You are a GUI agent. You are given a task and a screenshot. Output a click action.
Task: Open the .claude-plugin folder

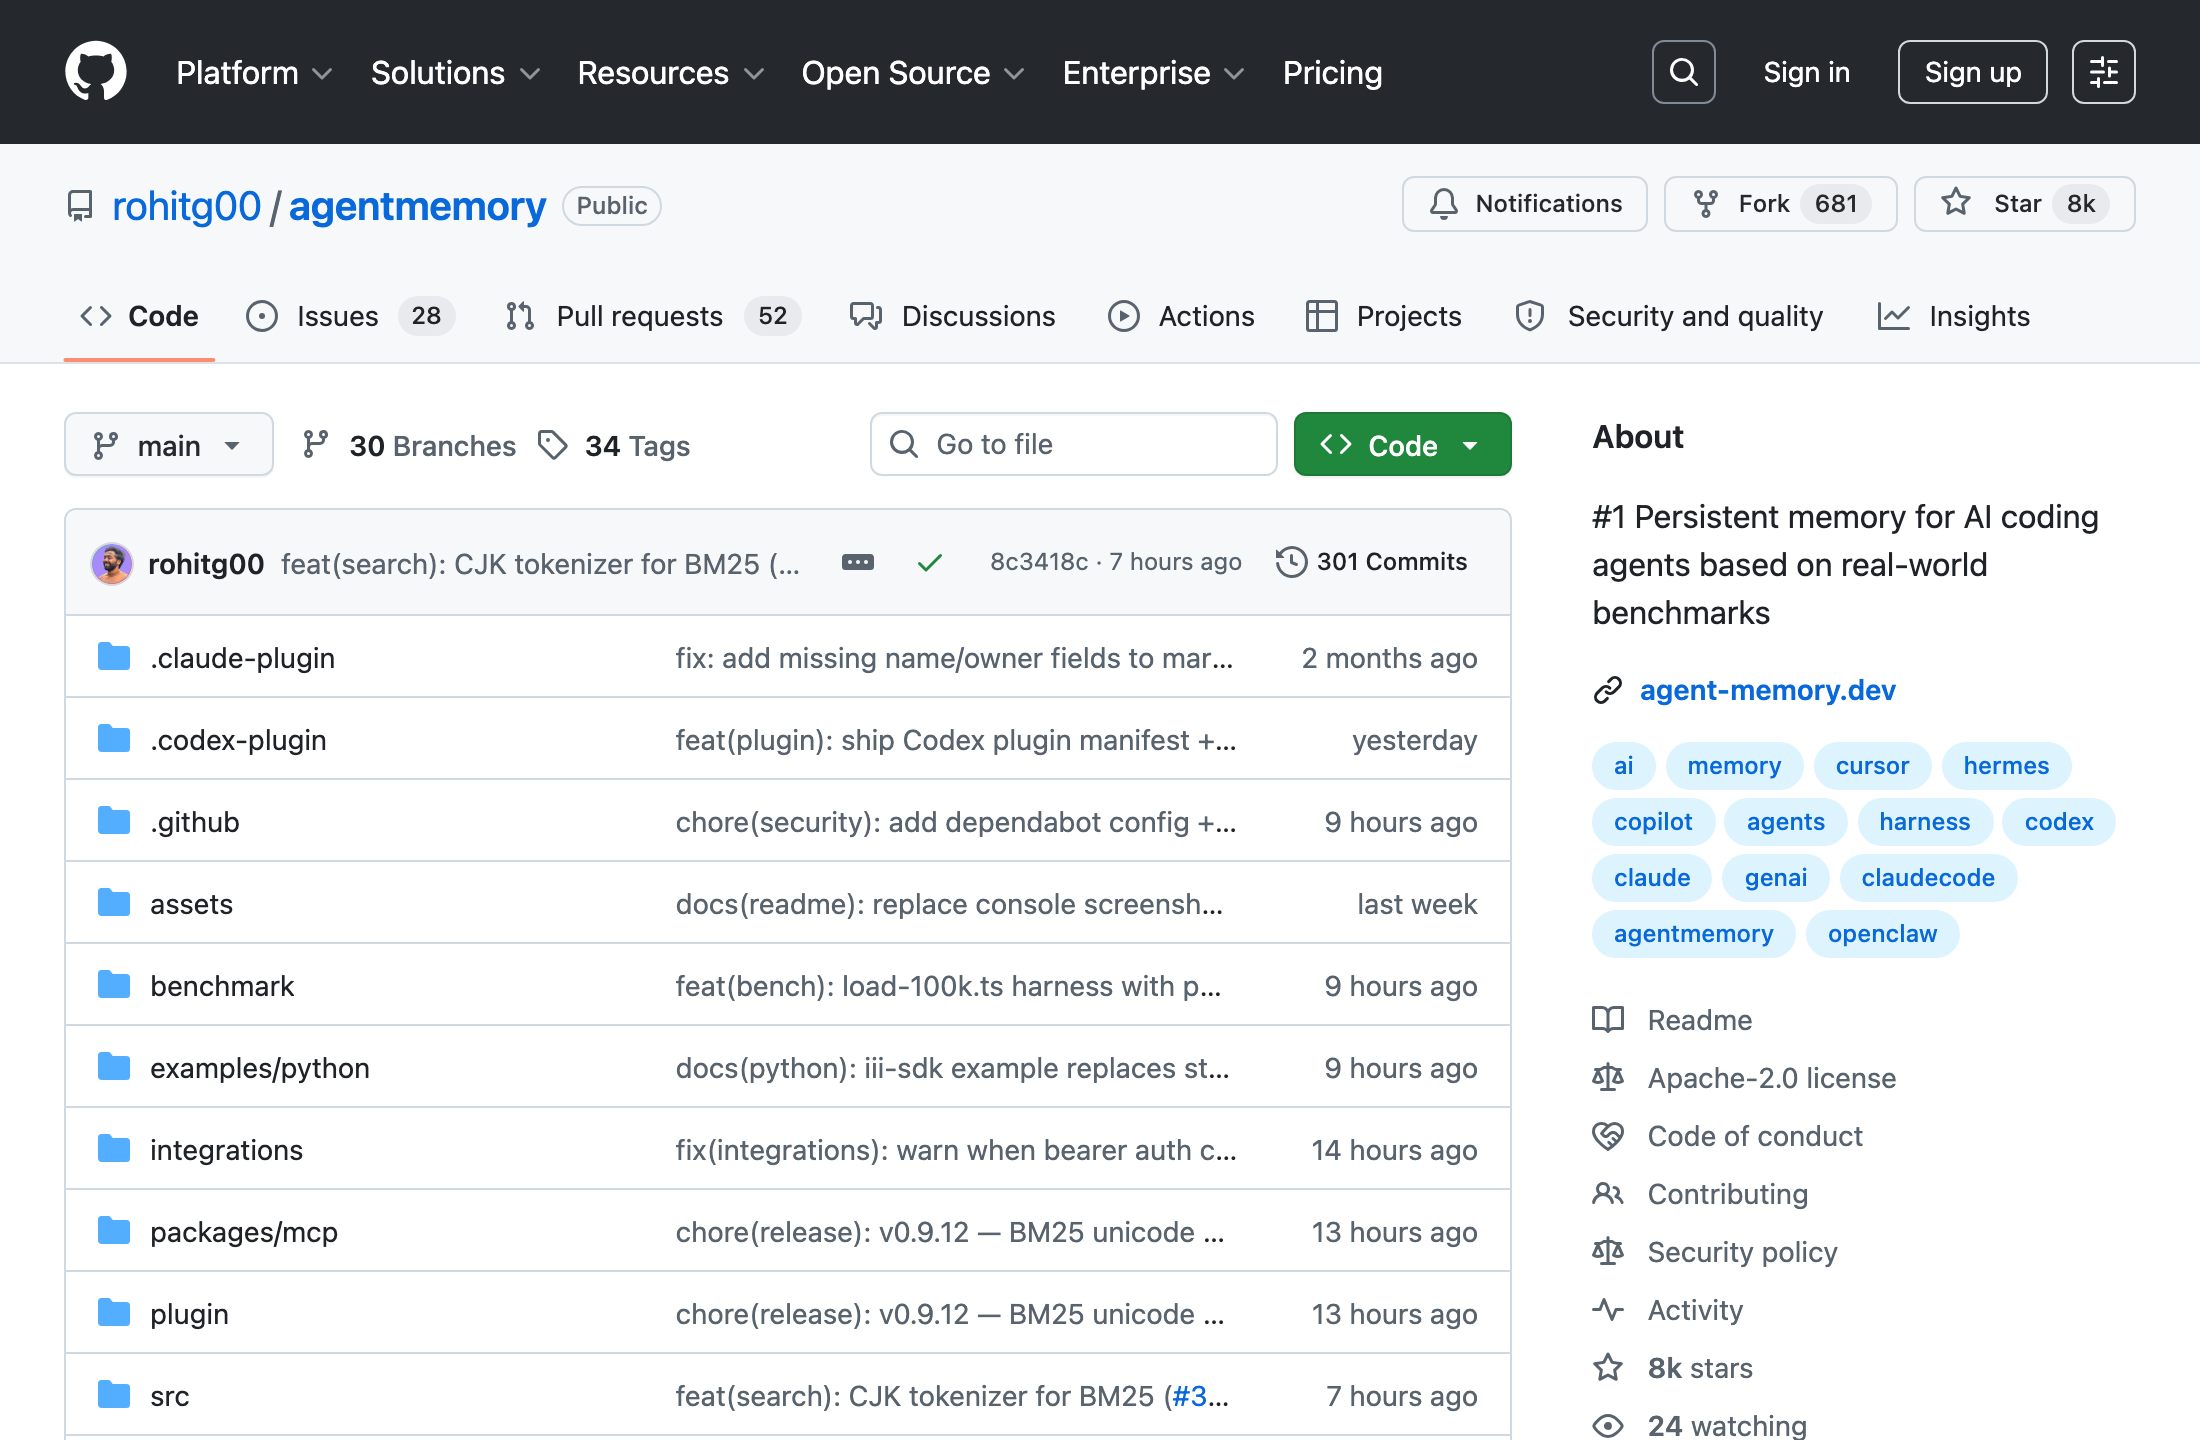pos(242,658)
